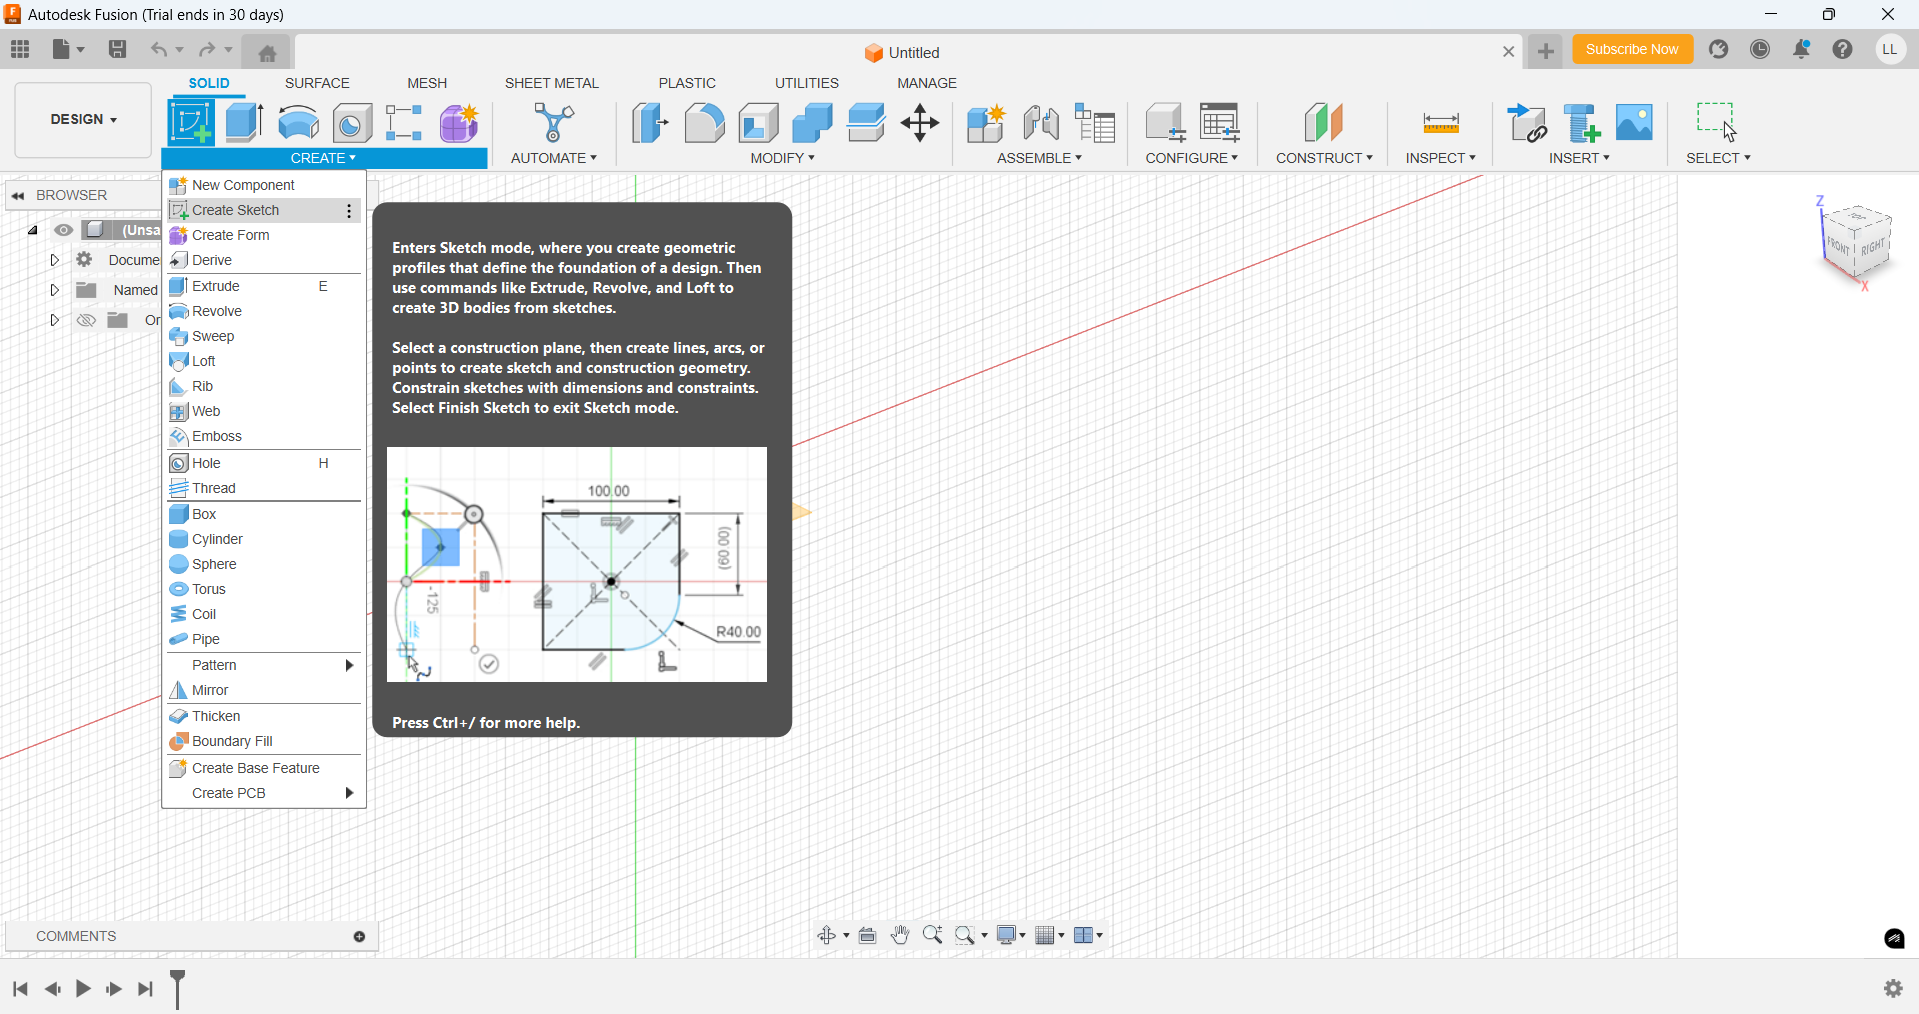Open the LL user profile menu
Screen dimensions: 1919x1014
[1890, 49]
